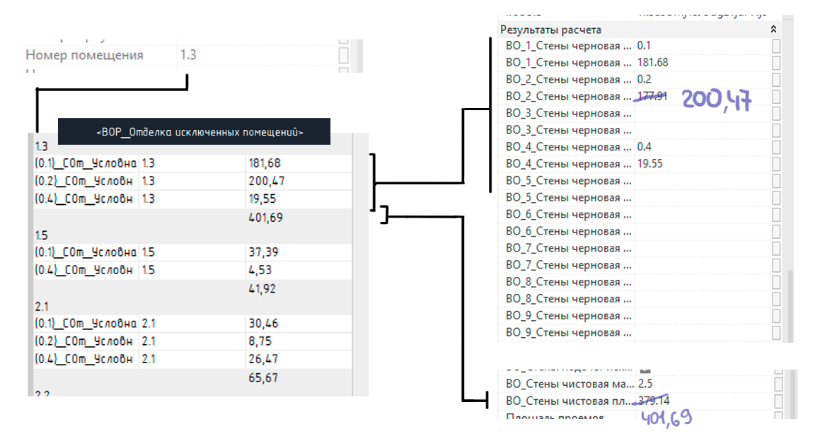Click the small button in the 19.55 property row
Screen dimensions: 815x438
pyautogui.click(x=776, y=164)
